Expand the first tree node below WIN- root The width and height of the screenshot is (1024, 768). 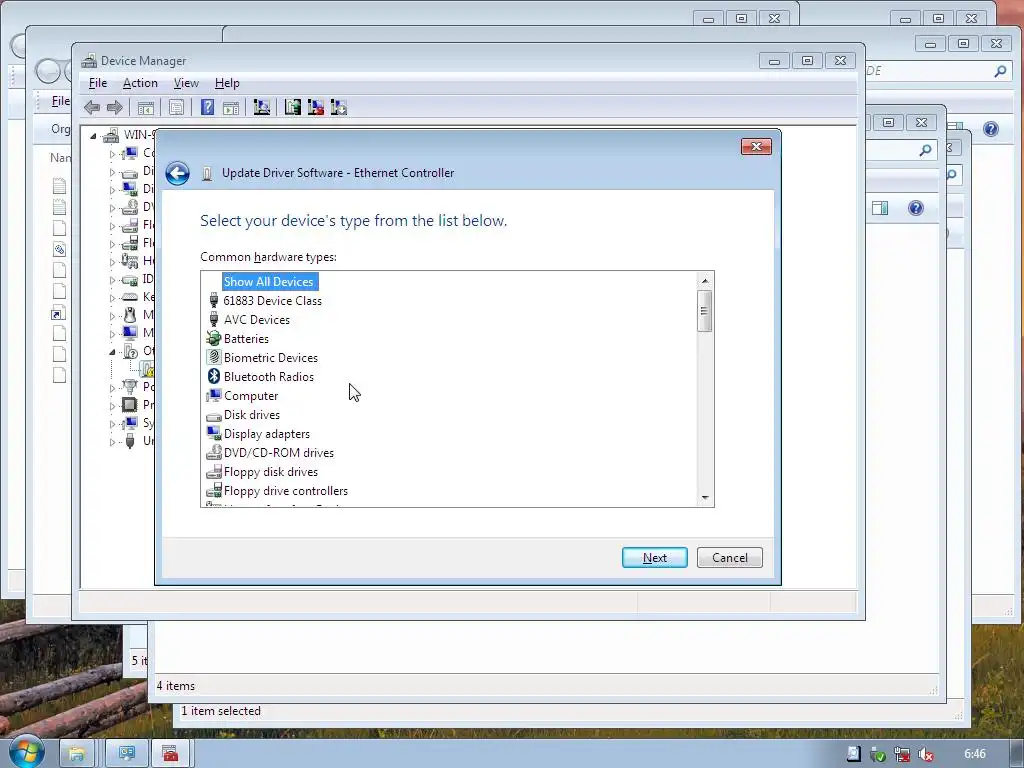(112, 154)
